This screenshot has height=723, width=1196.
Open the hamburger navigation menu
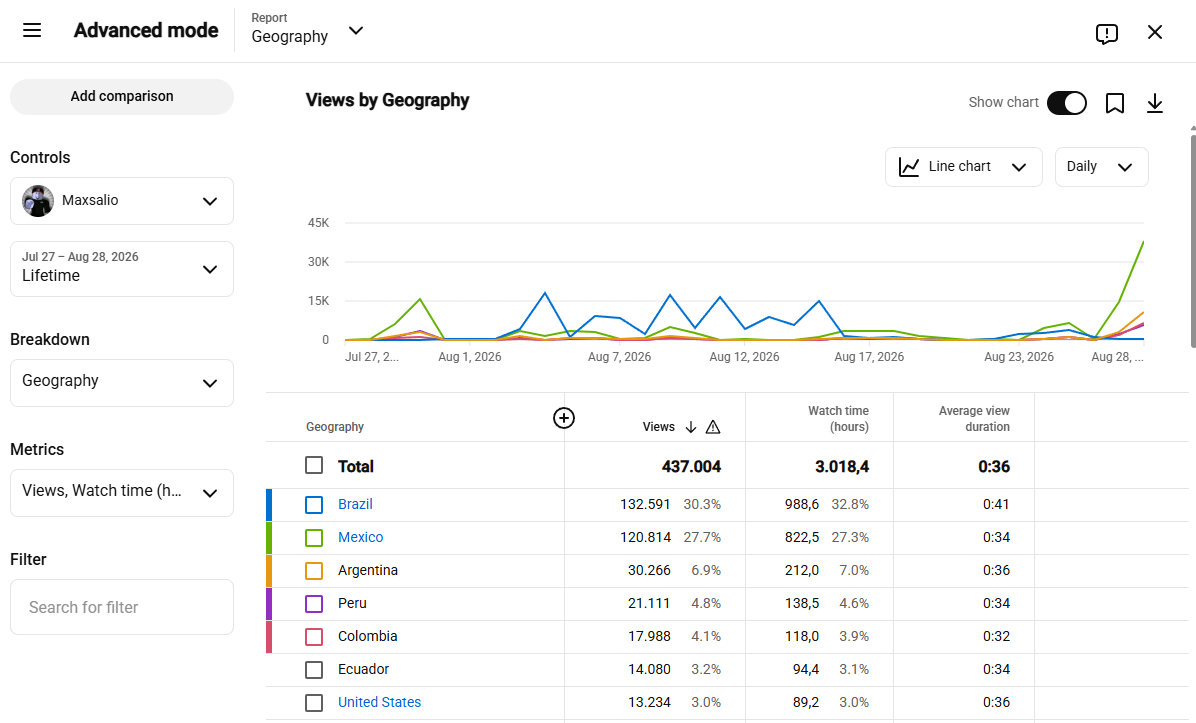click(x=32, y=31)
